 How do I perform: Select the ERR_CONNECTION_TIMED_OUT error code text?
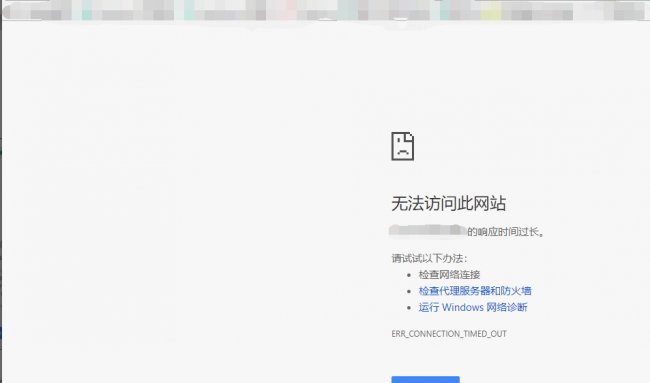coord(449,334)
